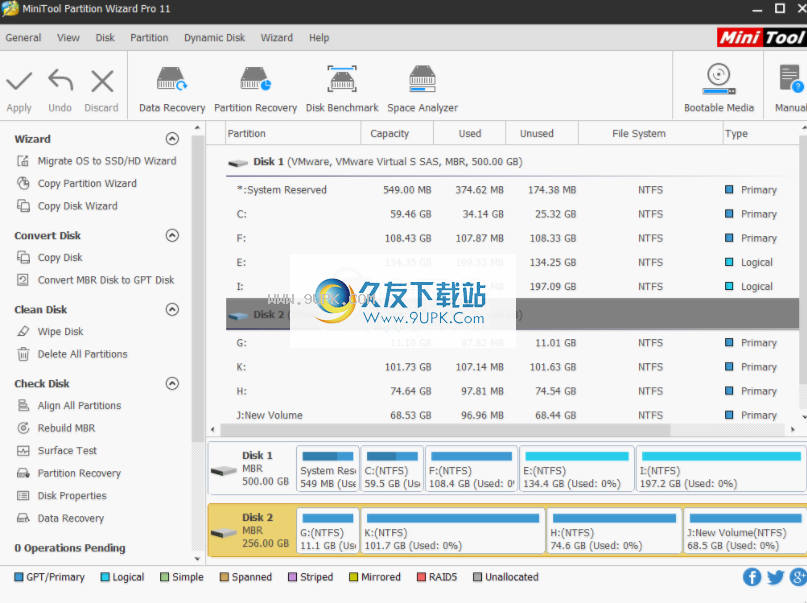Screen dimensions: 807x603
Task: Open the Facebook share icon
Action: [x=751, y=577]
